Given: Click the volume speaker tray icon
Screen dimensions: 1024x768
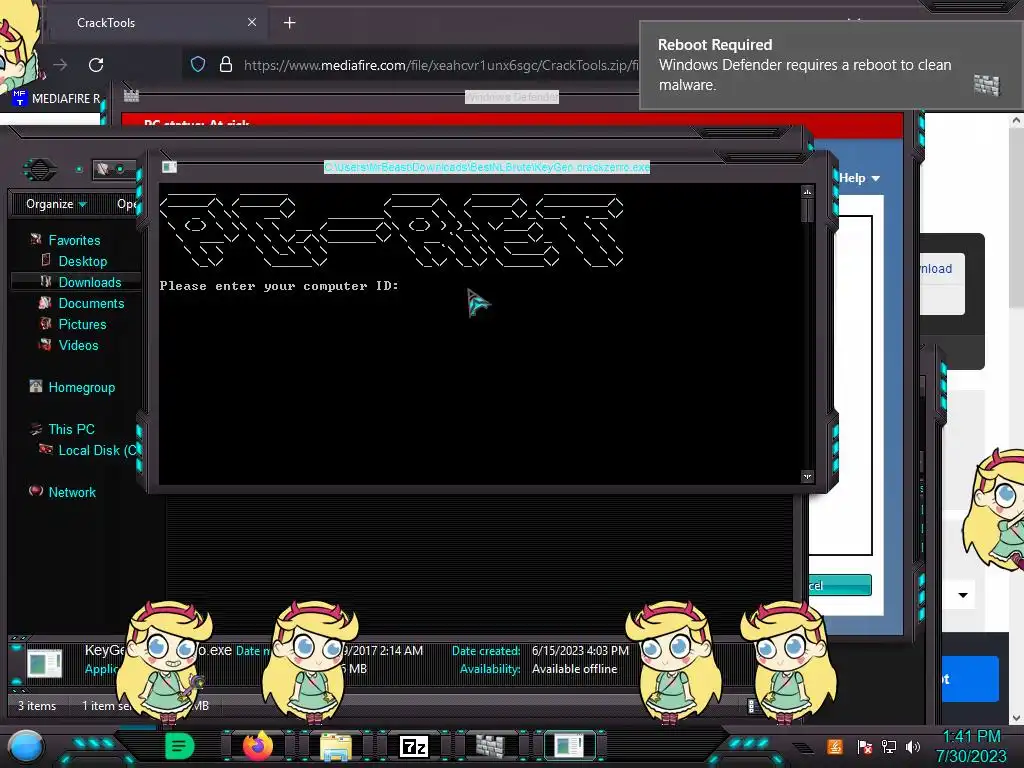Looking at the screenshot, I should coord(913,746).
